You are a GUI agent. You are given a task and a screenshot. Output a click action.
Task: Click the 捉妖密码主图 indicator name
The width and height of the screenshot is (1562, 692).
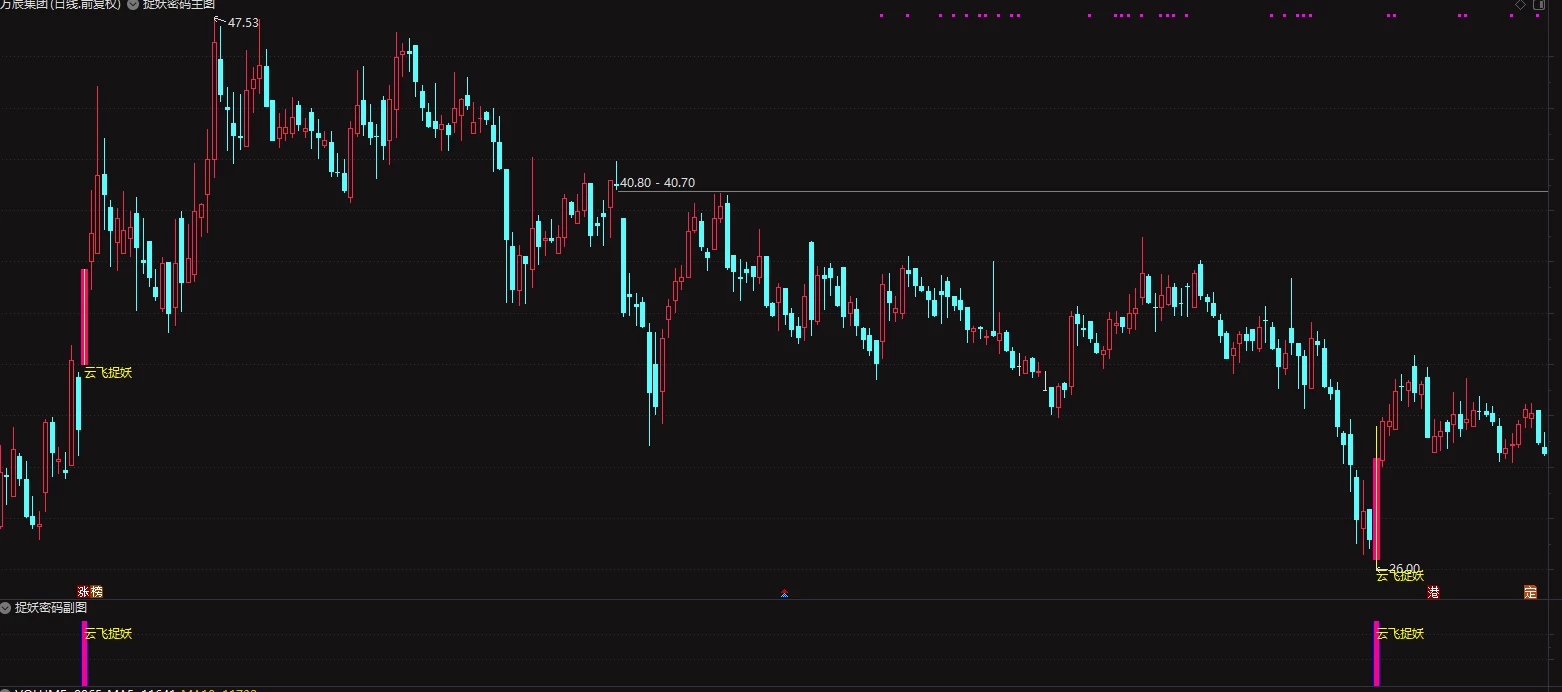coord(179,5)
